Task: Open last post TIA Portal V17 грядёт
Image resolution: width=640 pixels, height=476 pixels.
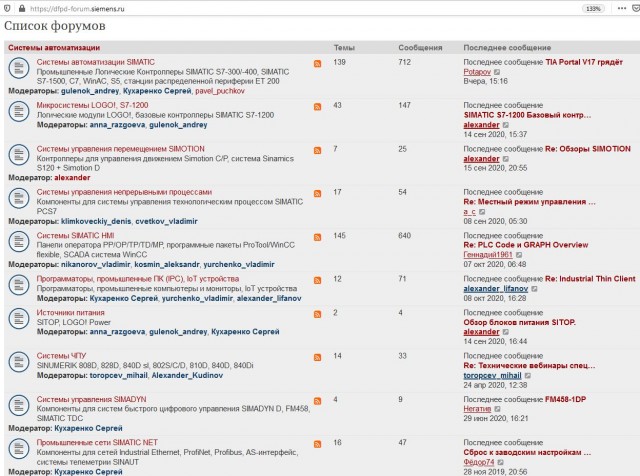Action: [x=584, y=62]
